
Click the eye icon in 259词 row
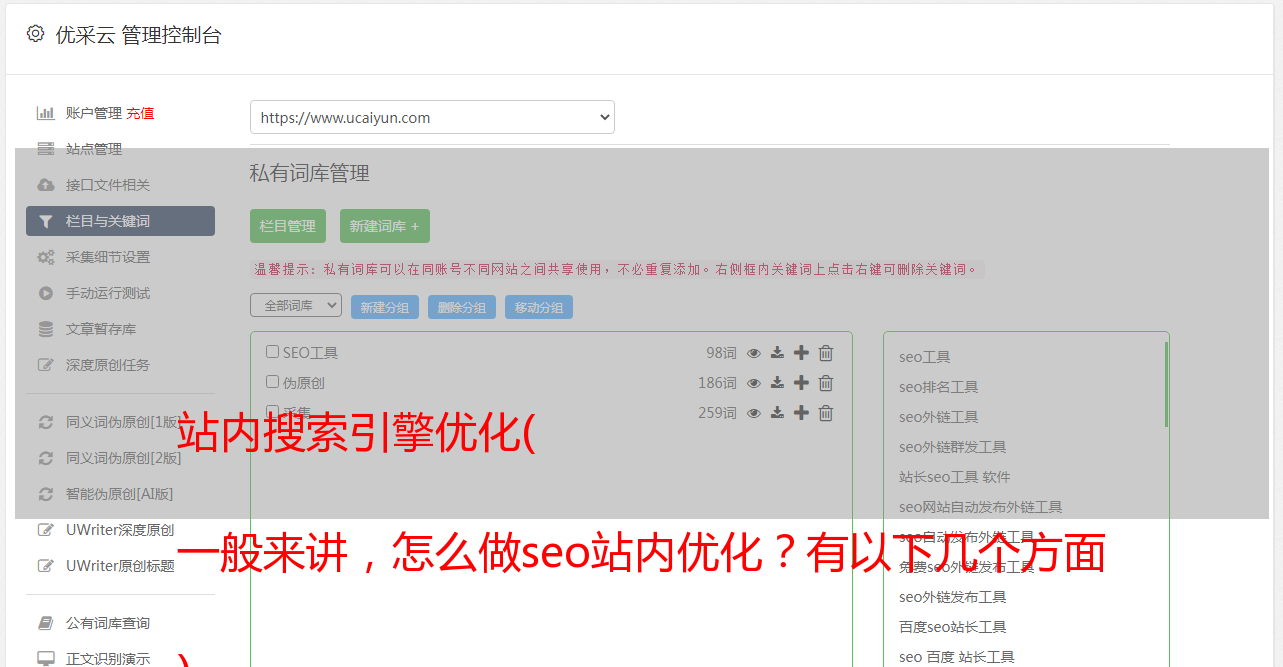(754, 413)
